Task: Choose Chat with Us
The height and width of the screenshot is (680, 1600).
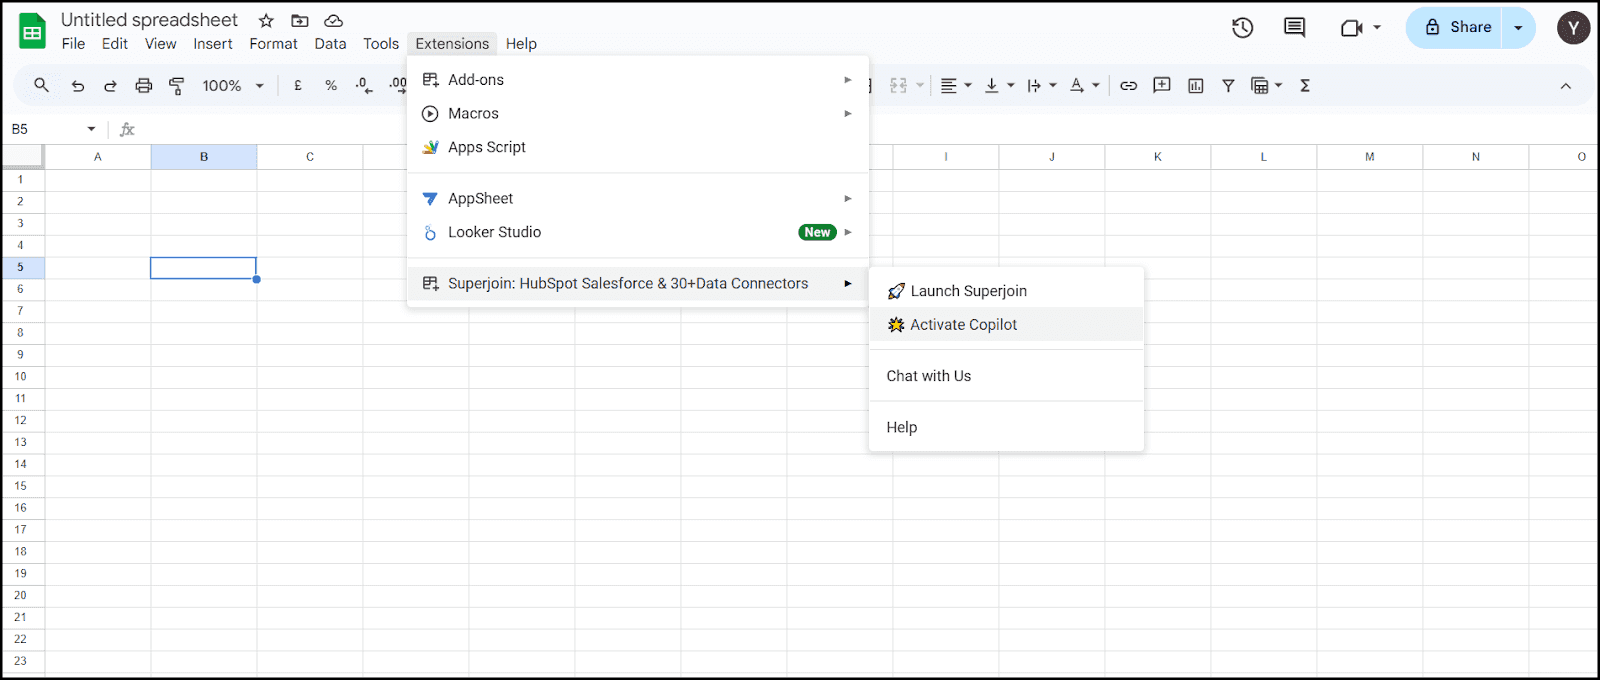Action: click(1006, 376)
